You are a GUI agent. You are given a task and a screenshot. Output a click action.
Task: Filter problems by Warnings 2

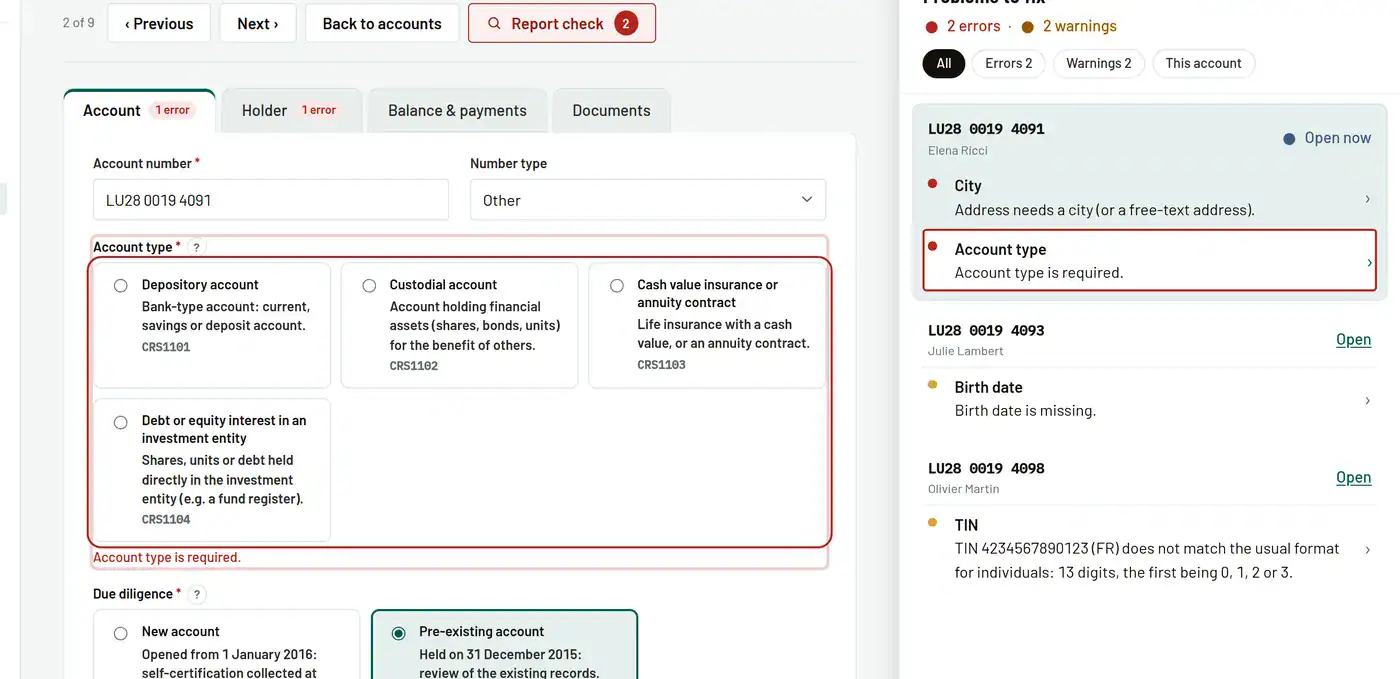click(x=1099, y=63)
